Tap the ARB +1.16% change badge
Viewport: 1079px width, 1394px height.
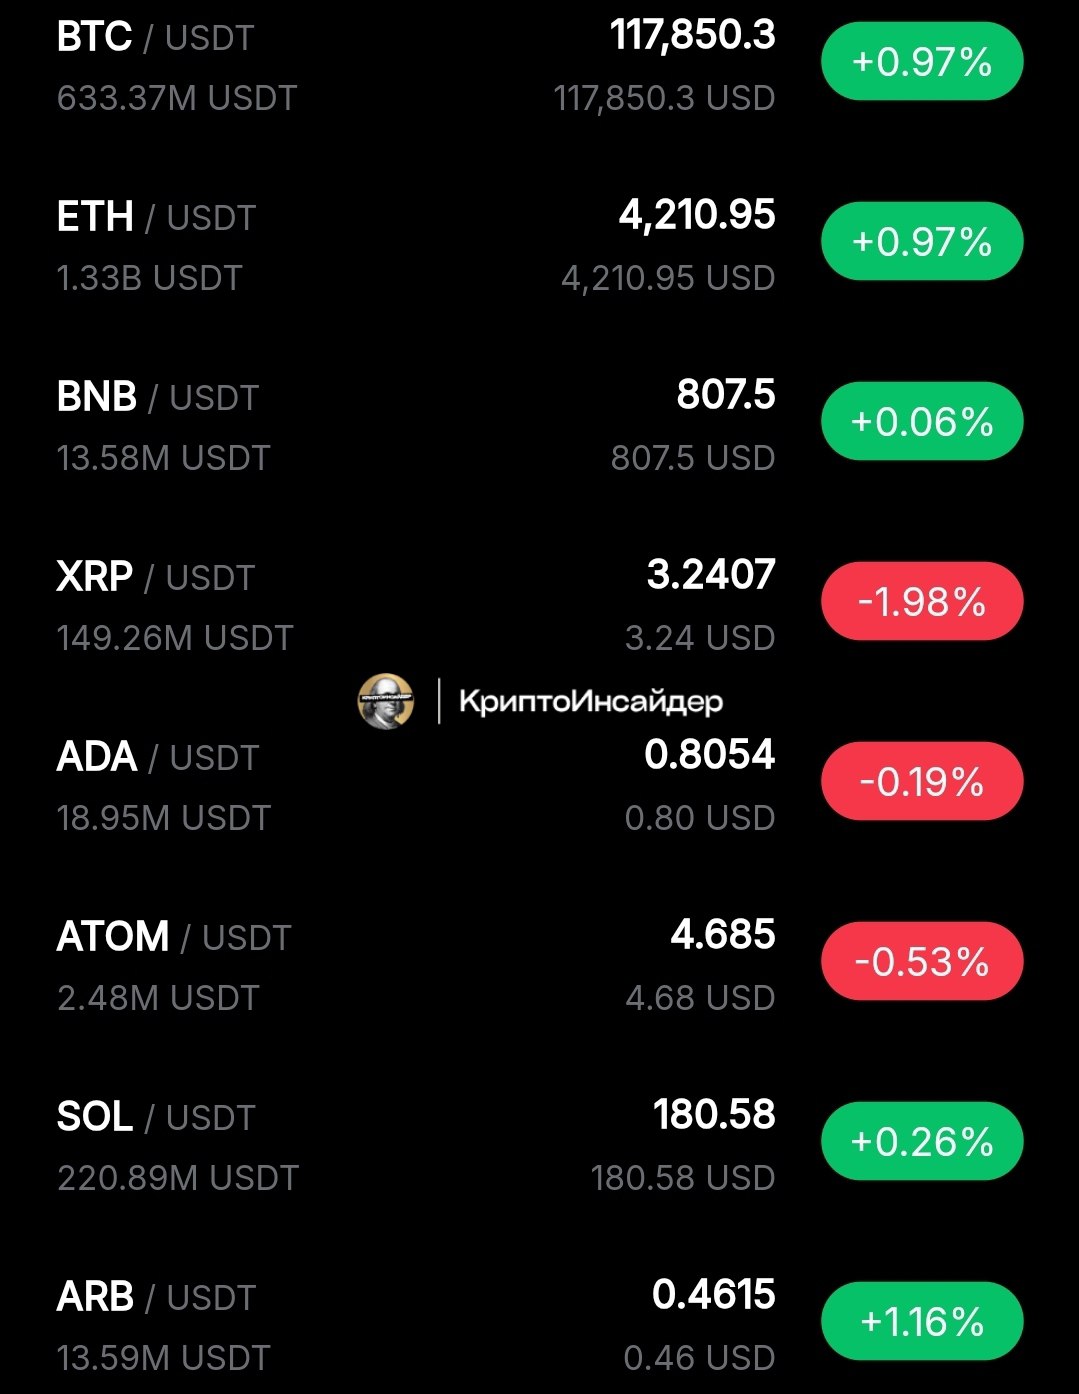click(x=922, y=1322)
